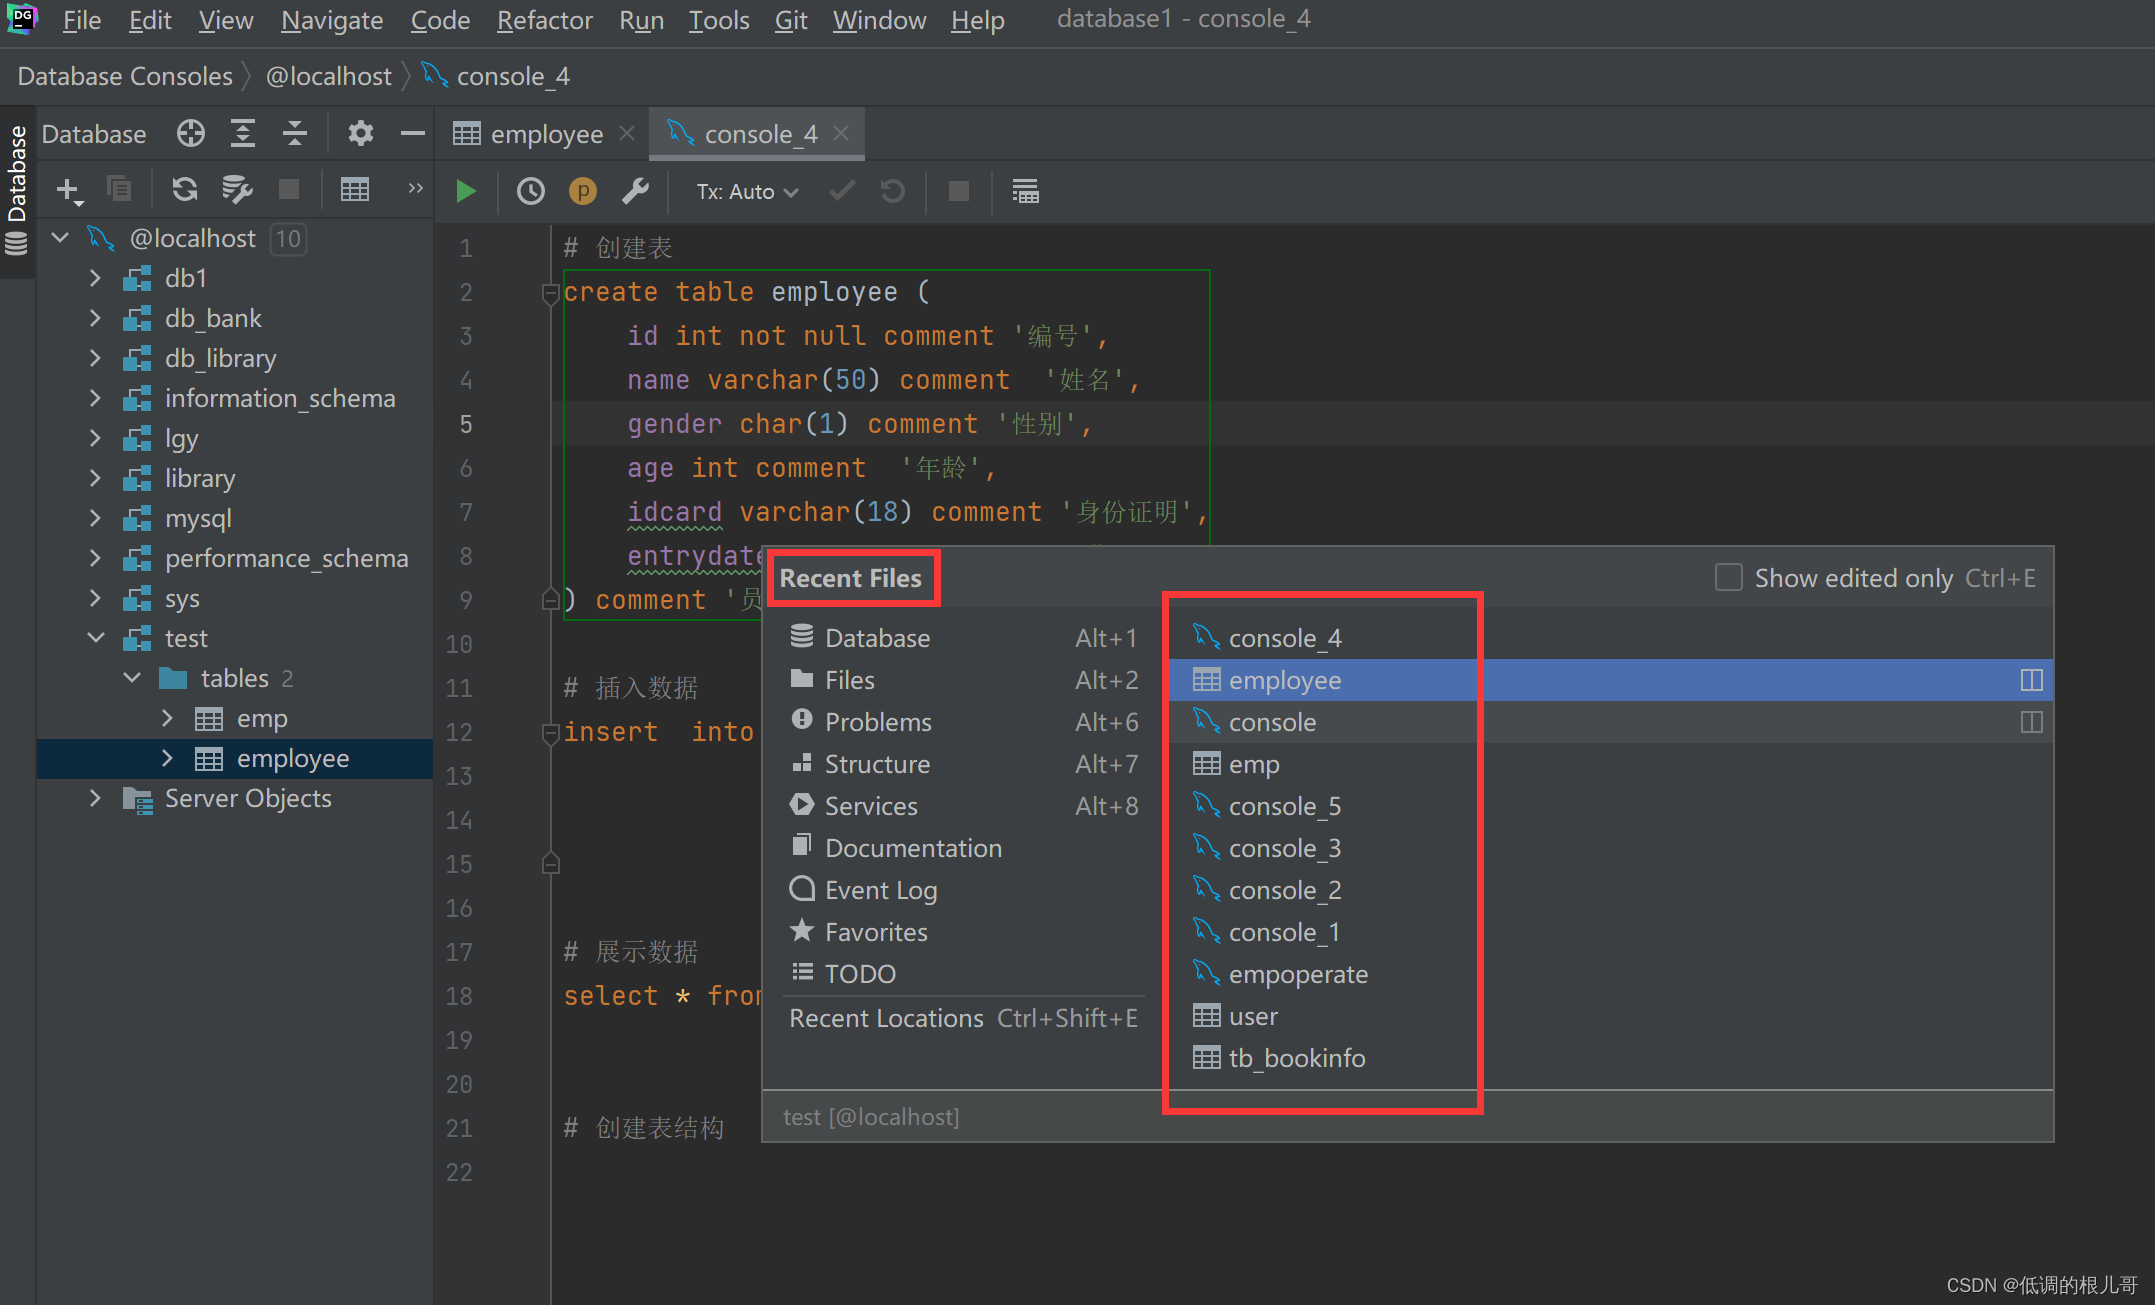Select the emp table in the tree

tap(262, 718)
